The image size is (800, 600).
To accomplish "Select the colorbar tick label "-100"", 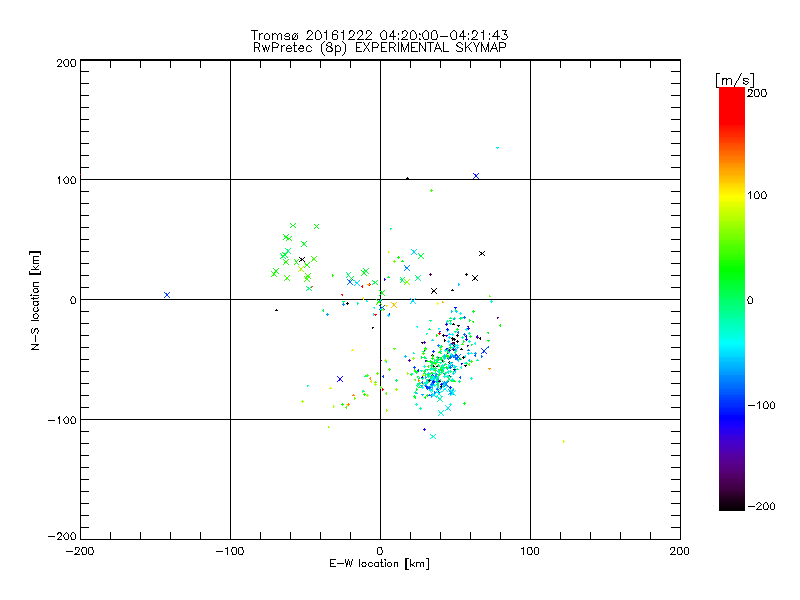I will pos(762,405).
